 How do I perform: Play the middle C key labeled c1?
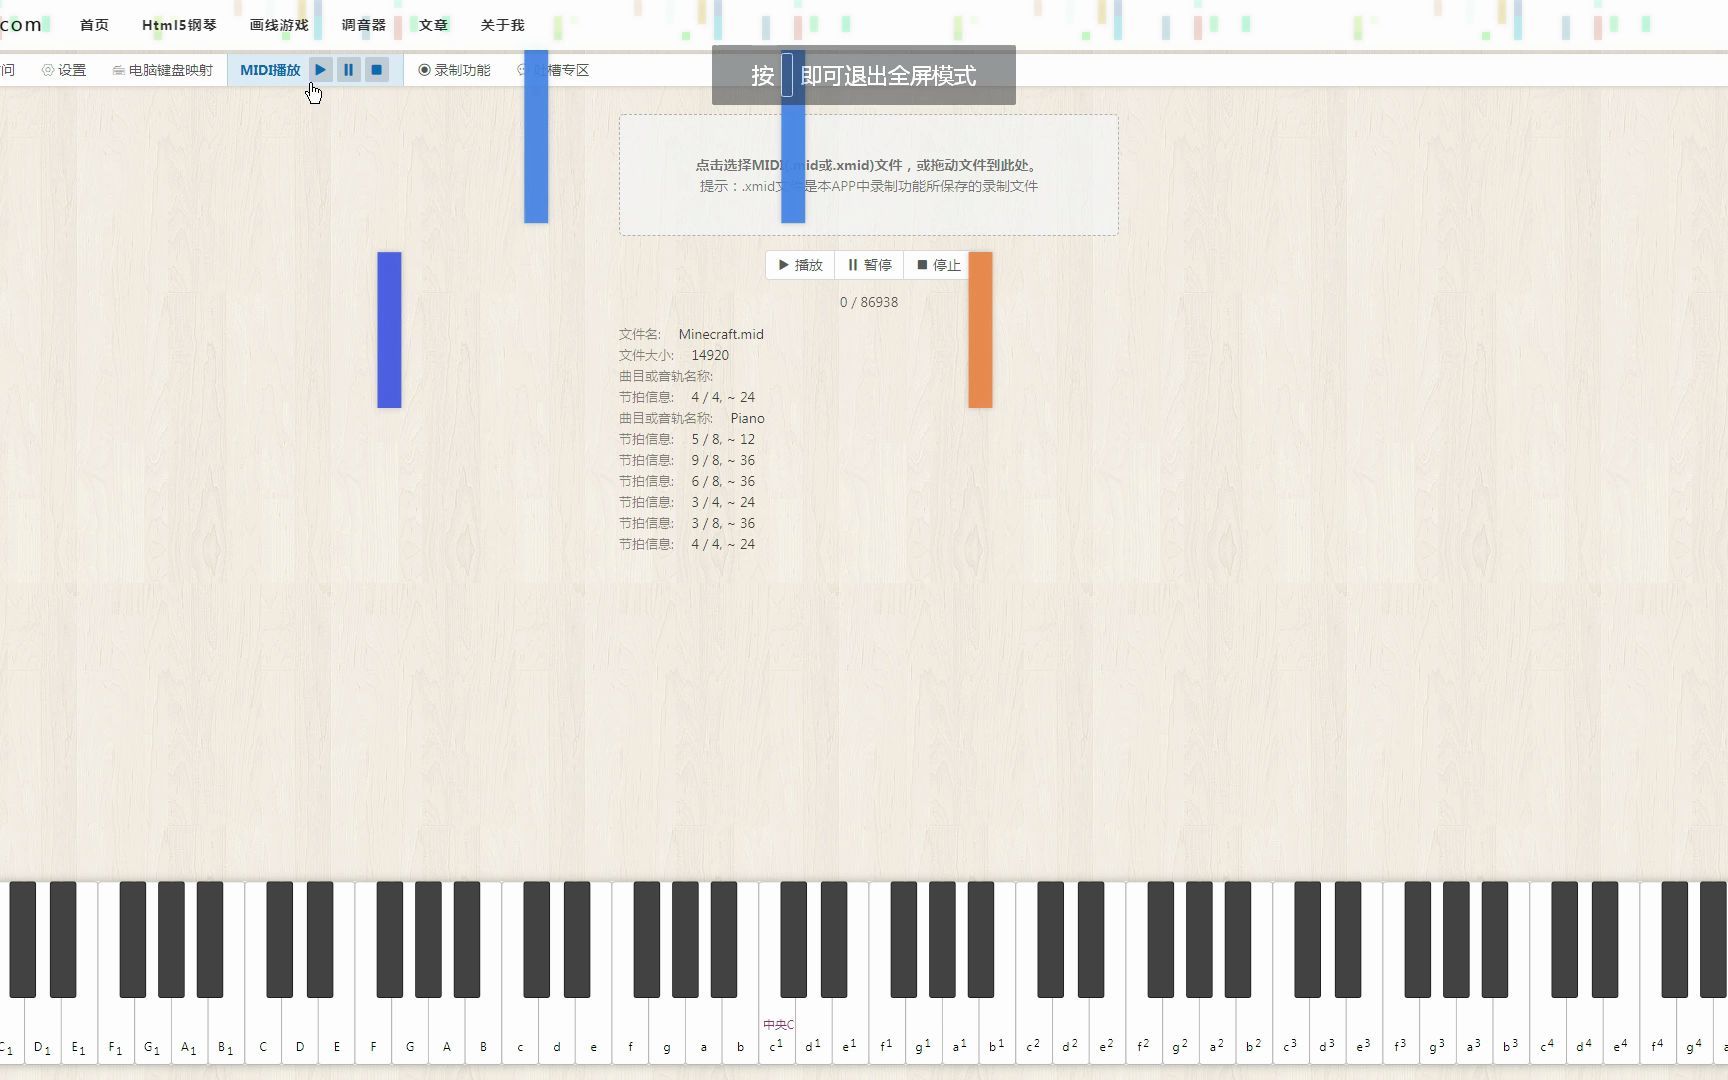click(x=777, y=1030)
